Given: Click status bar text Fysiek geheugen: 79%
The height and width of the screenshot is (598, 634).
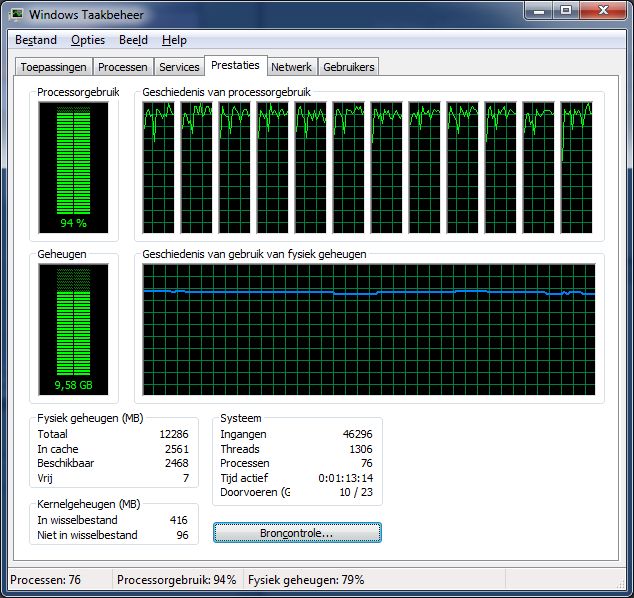Looking at the screenshot, I should coord(306,579).
